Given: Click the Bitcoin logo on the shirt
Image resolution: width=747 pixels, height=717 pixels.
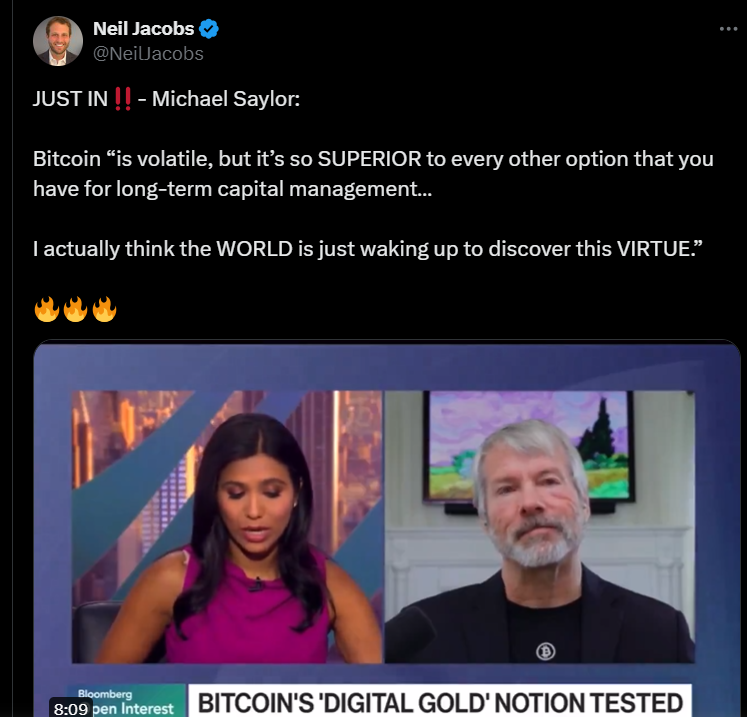Looking at the screenshot, I should (x=545, y=651).
